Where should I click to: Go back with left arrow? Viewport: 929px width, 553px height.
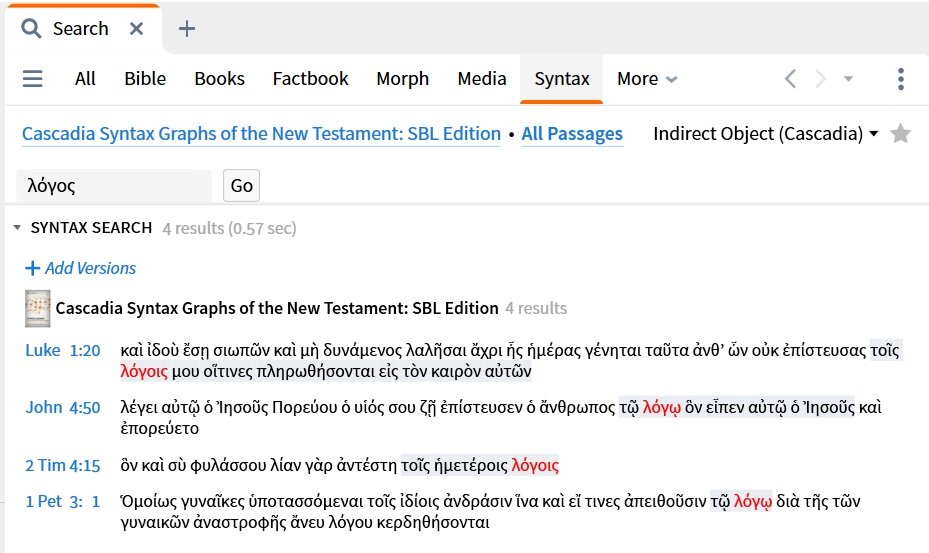click(x=790, y=79)
